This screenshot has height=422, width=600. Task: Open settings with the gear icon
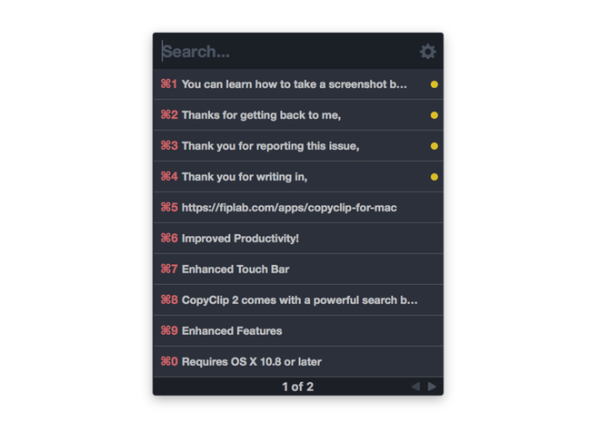coord(427,52)
